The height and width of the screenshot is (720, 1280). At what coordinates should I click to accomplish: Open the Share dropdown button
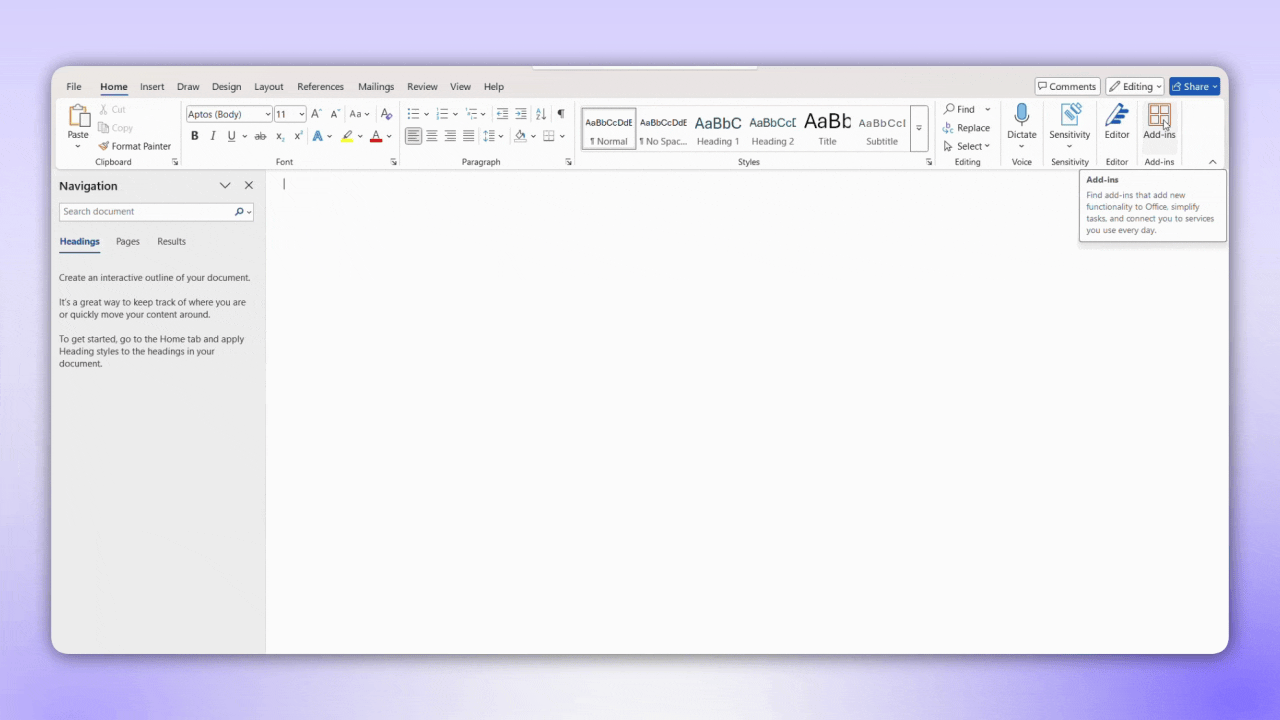tap(1195, 87)
